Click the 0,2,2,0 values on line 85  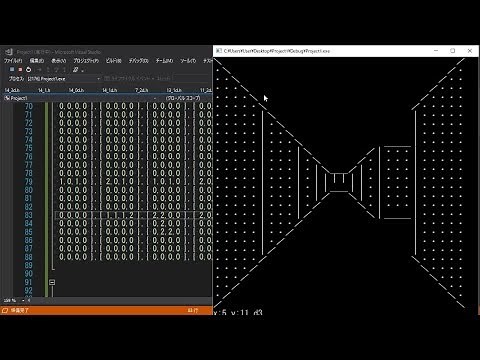click(166, 232)
